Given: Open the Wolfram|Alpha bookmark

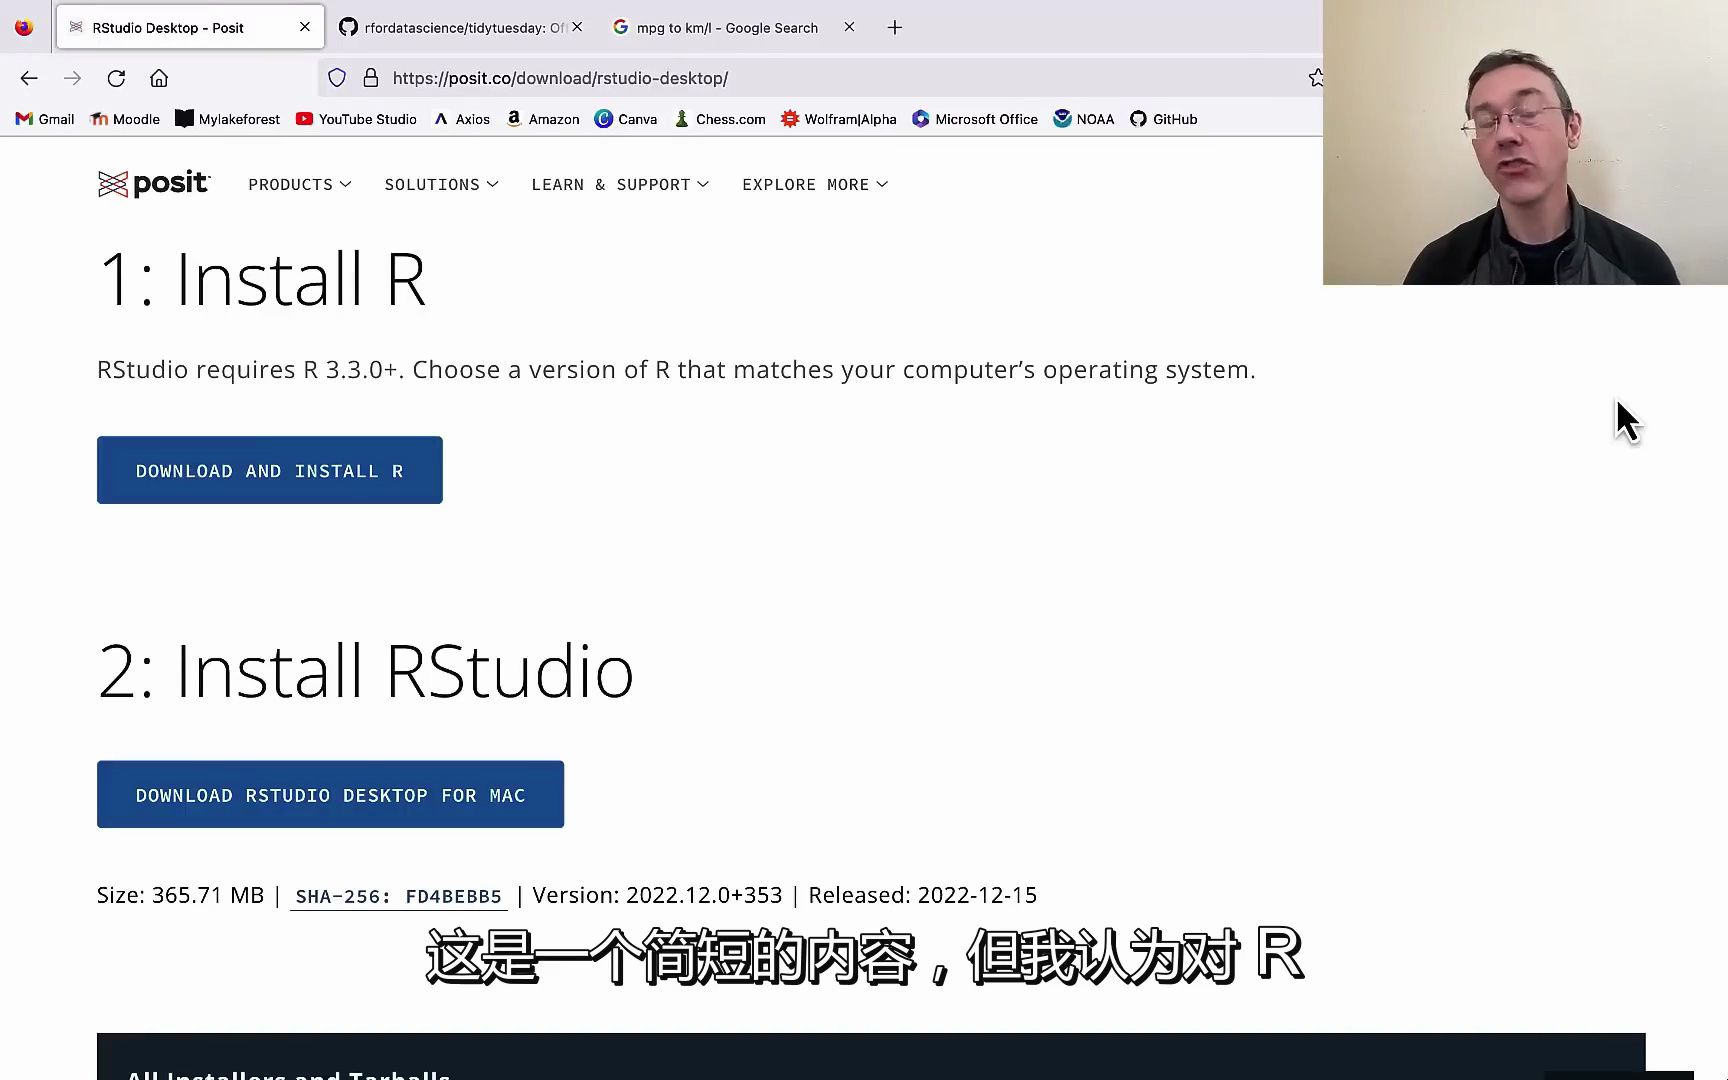Looking at the screenshot, I should point(839,119).
